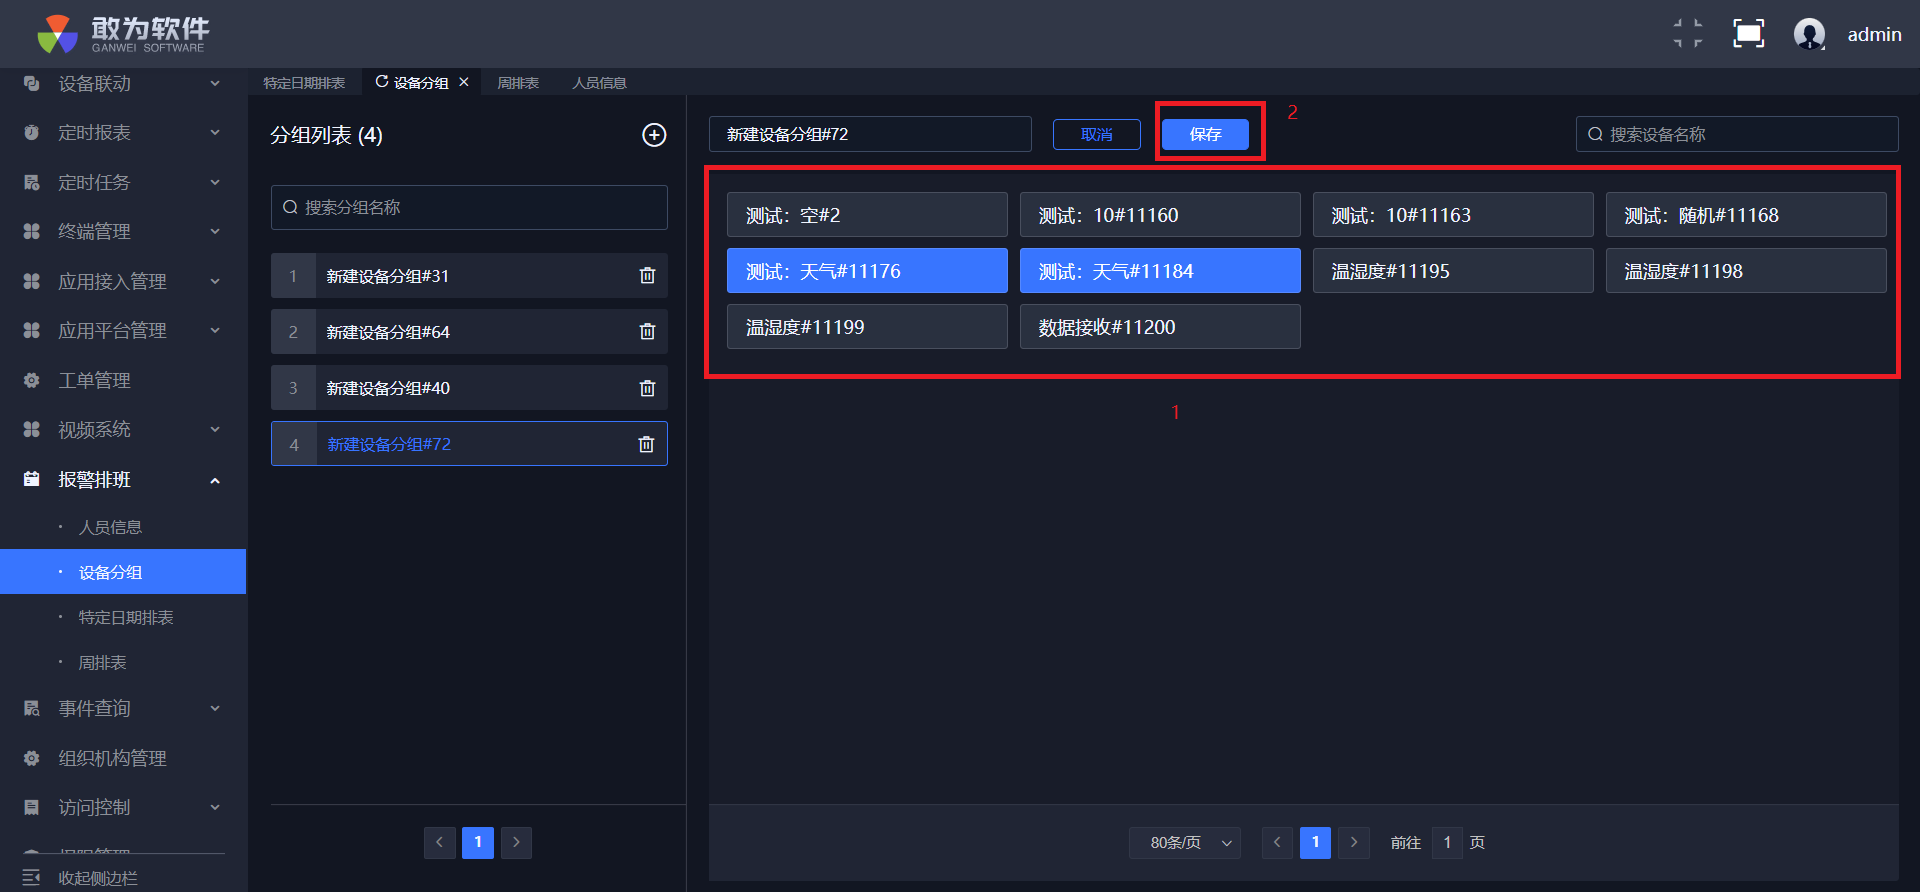
Task: Click the 取消 cancel button
Action: point(1097,134)
